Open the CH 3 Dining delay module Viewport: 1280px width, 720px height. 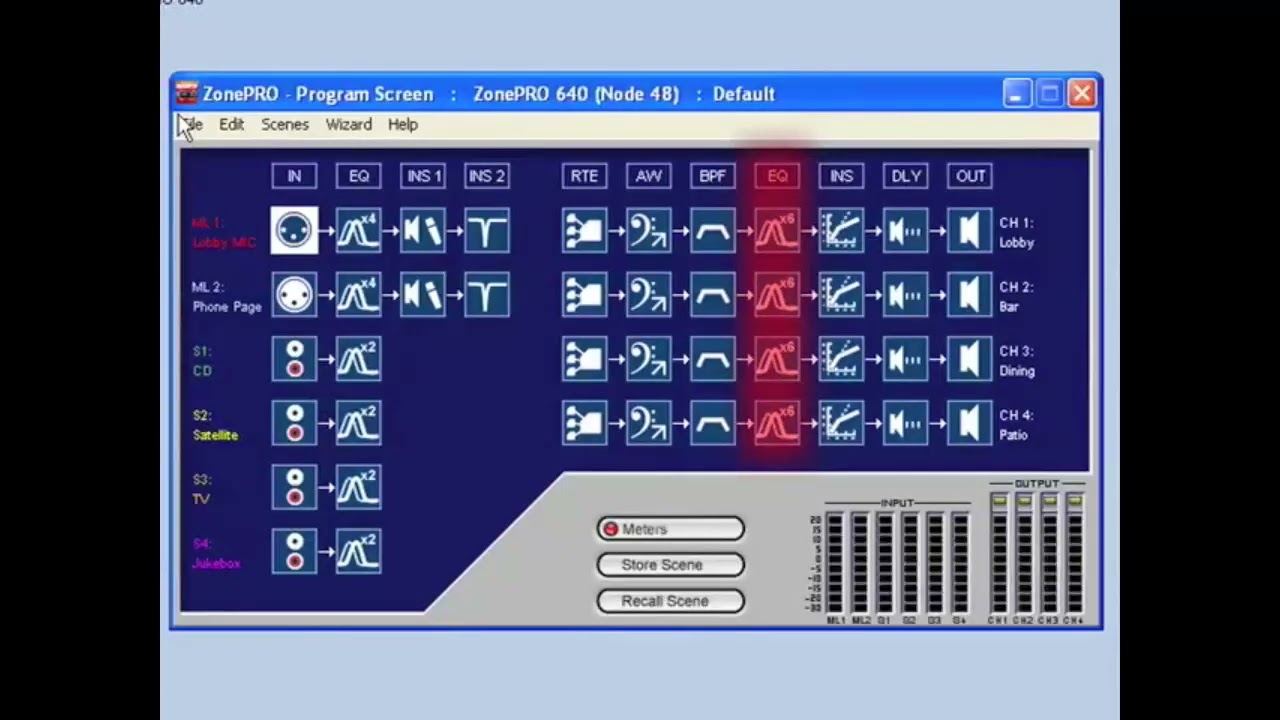coord(905,359)
